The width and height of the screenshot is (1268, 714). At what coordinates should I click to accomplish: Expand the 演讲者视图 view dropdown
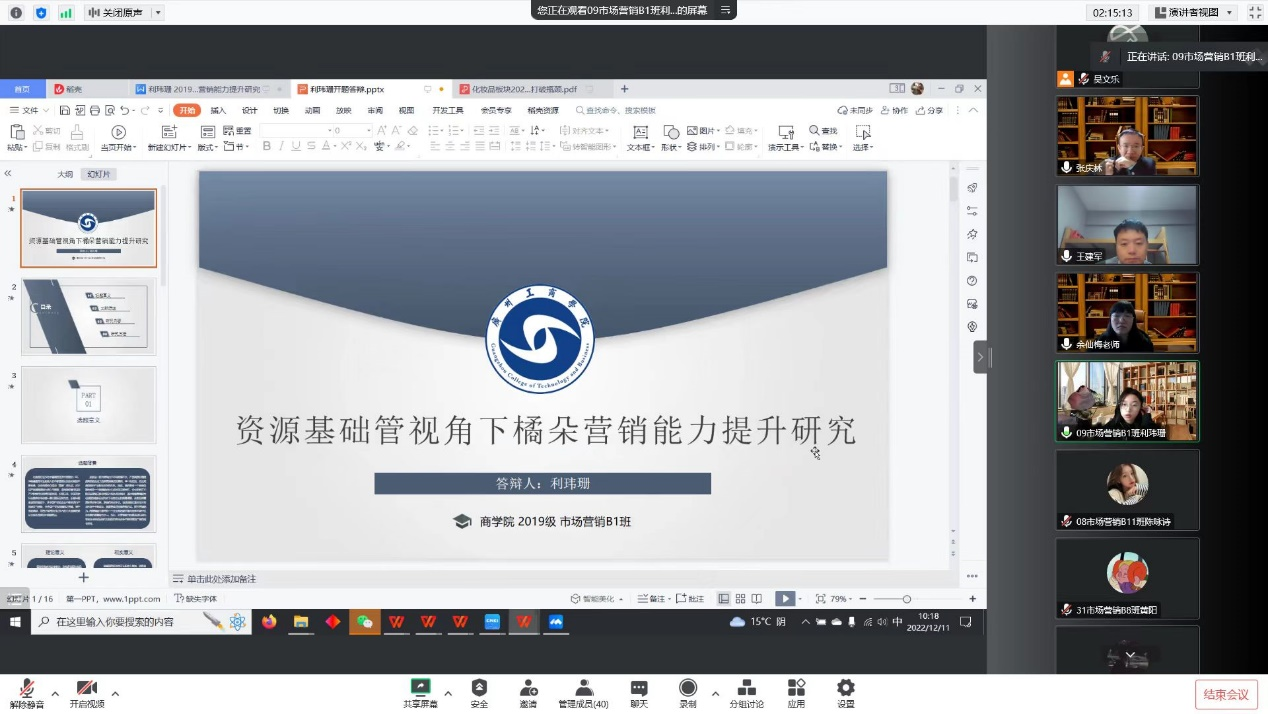(1229, 13)
